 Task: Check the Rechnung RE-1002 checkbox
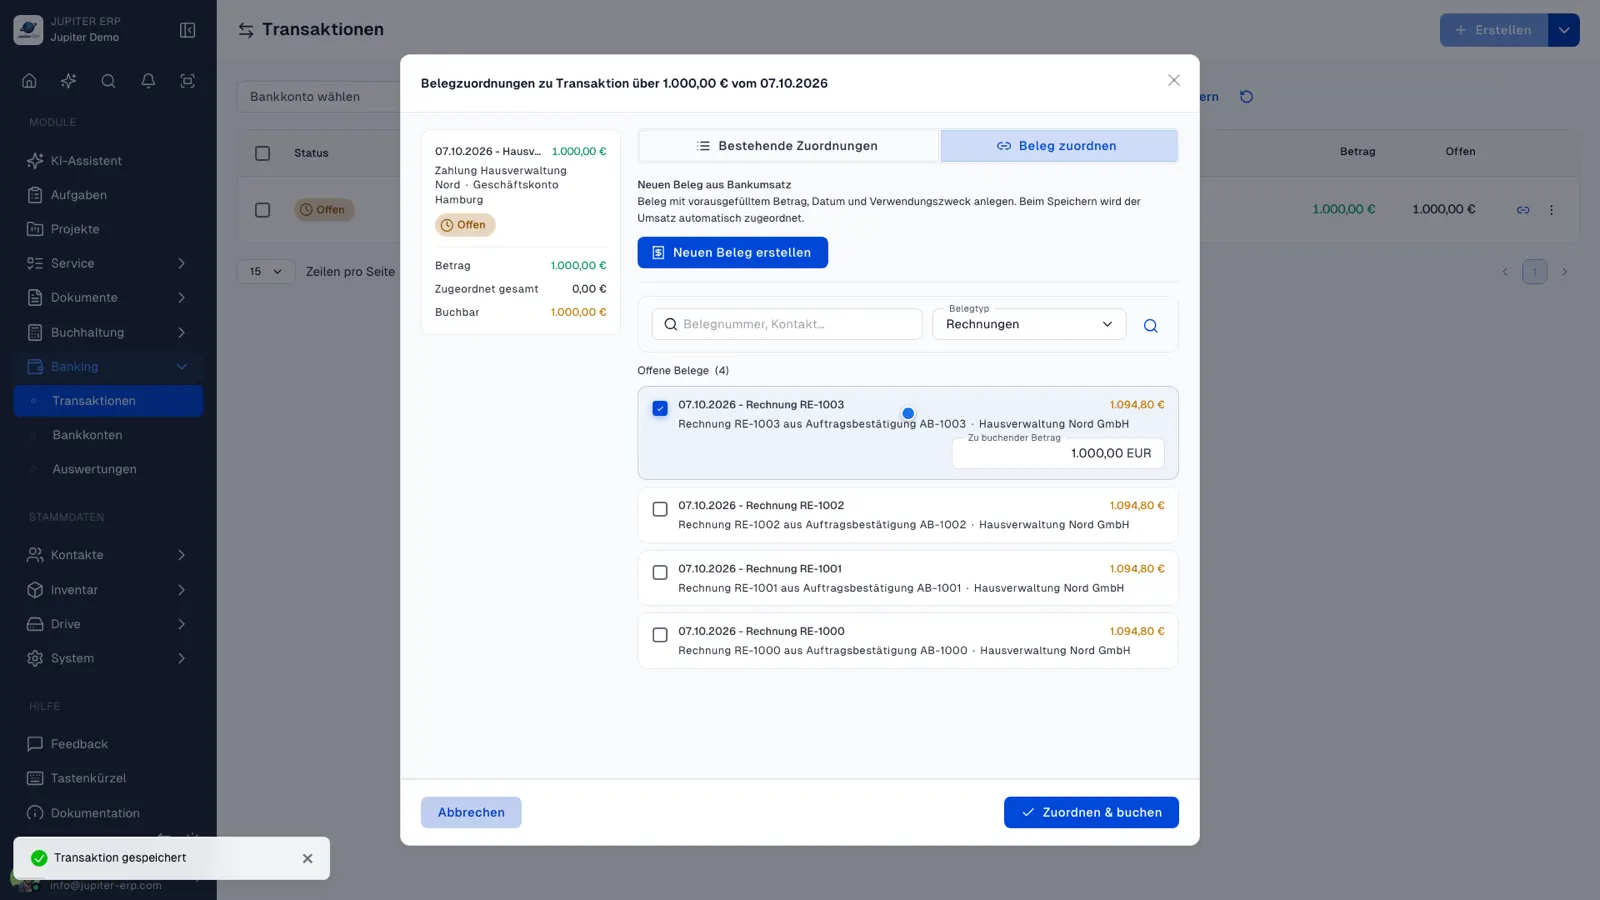click(660, 509)
